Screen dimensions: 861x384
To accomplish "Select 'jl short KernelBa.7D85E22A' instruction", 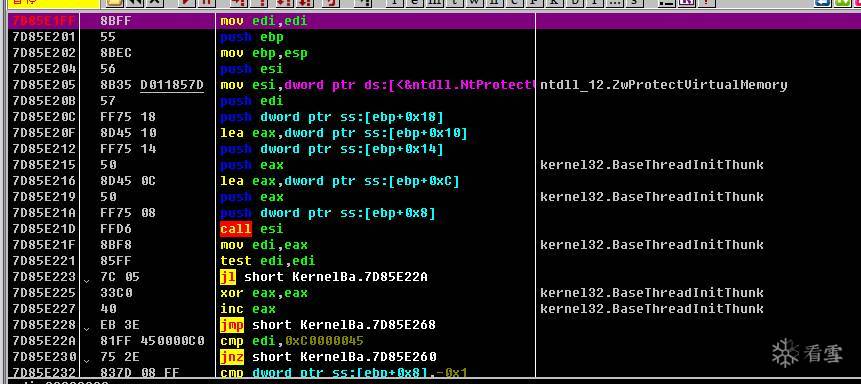I will pos(323,276).
